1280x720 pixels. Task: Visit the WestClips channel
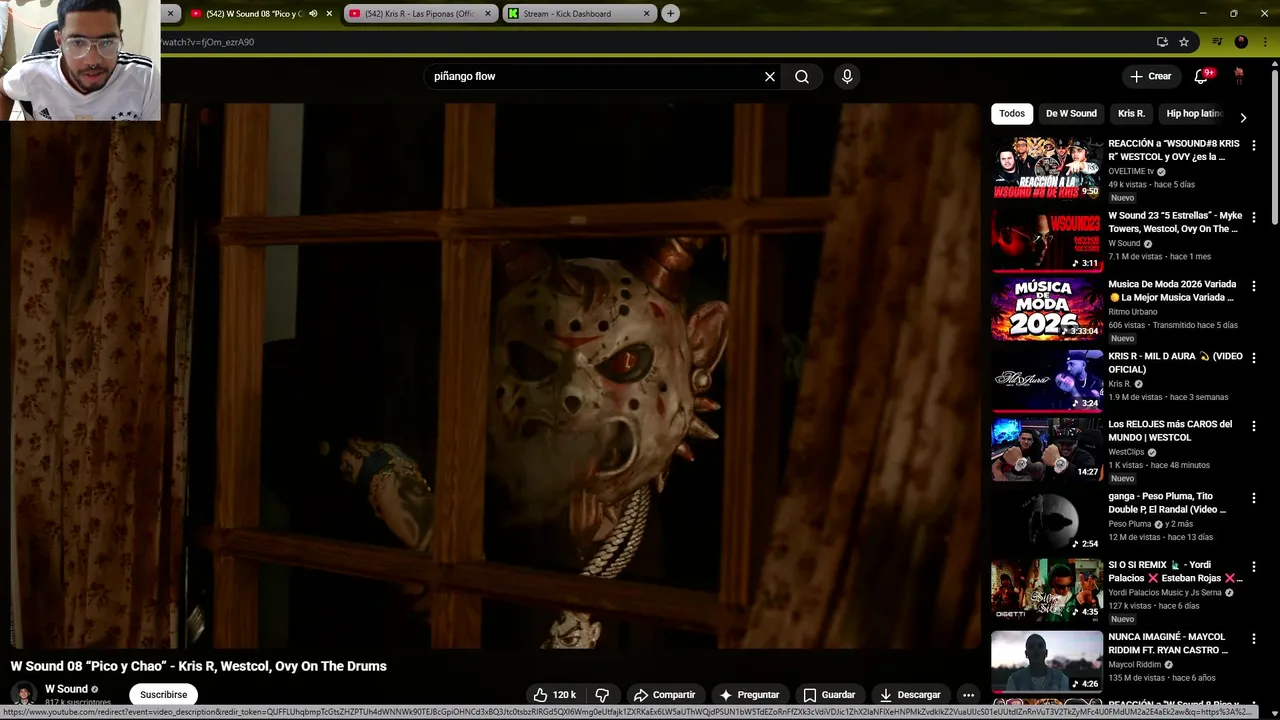click(x=1126, y=452)
